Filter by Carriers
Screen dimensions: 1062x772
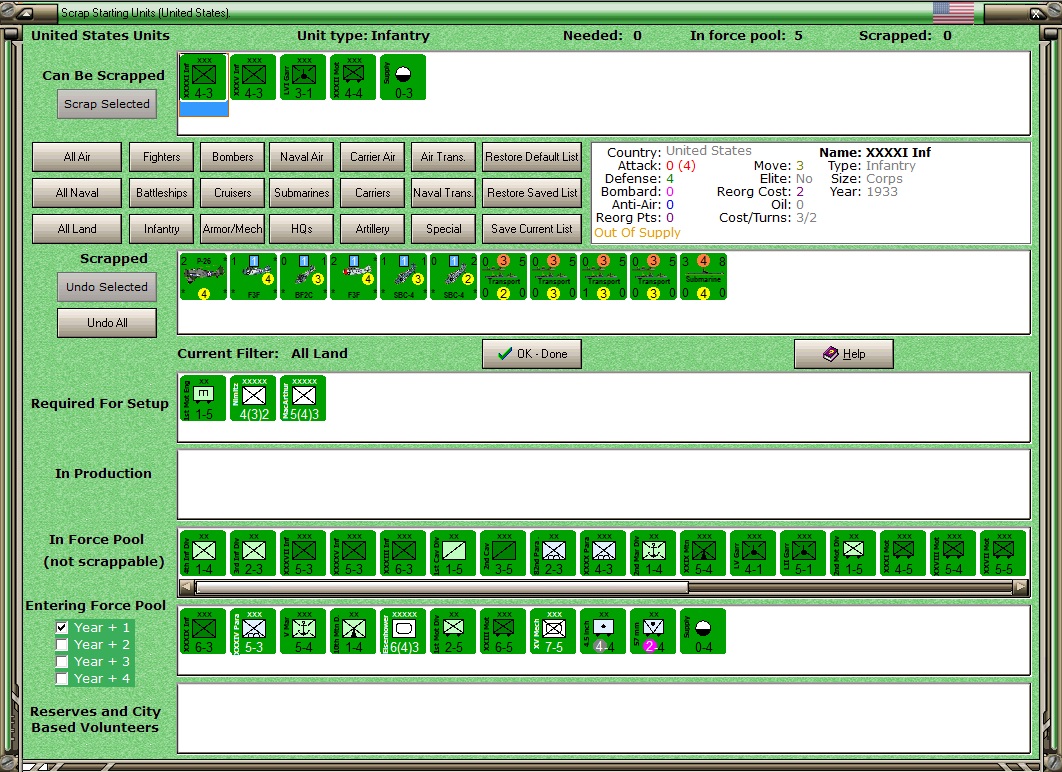[373, 193]
